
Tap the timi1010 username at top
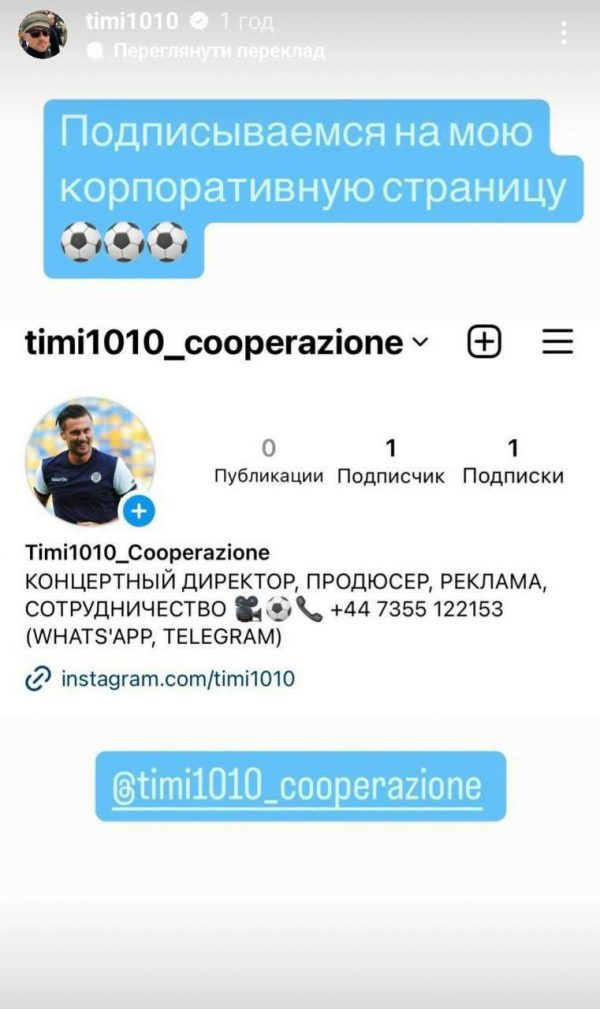pos(131,21)
